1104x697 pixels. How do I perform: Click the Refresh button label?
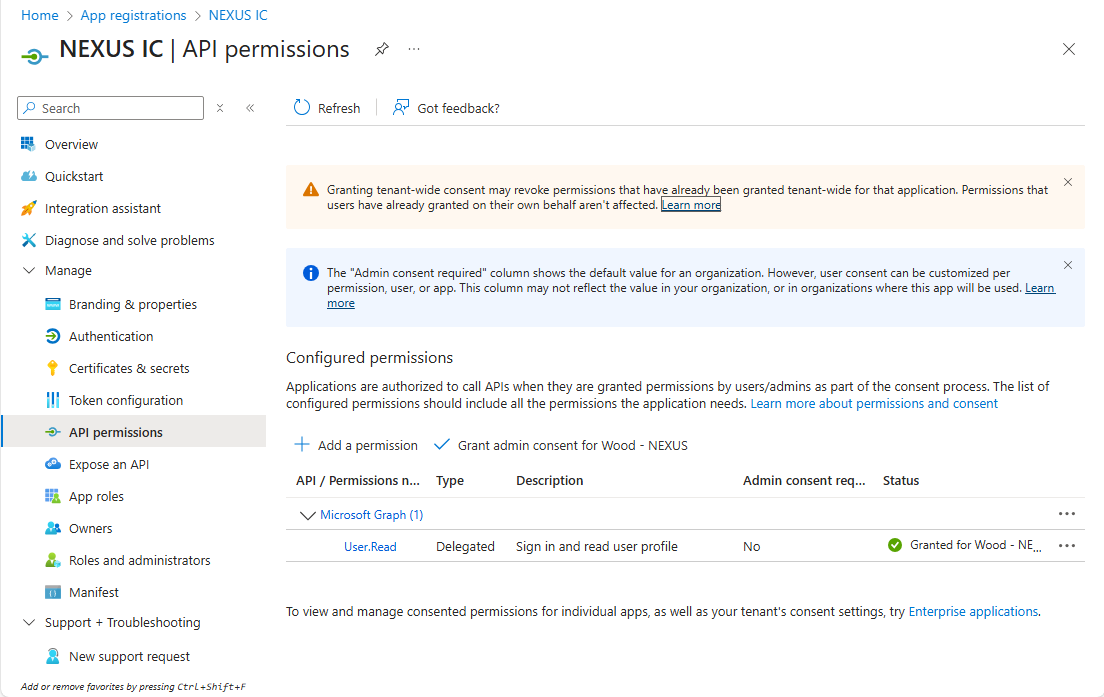[339, 108]
